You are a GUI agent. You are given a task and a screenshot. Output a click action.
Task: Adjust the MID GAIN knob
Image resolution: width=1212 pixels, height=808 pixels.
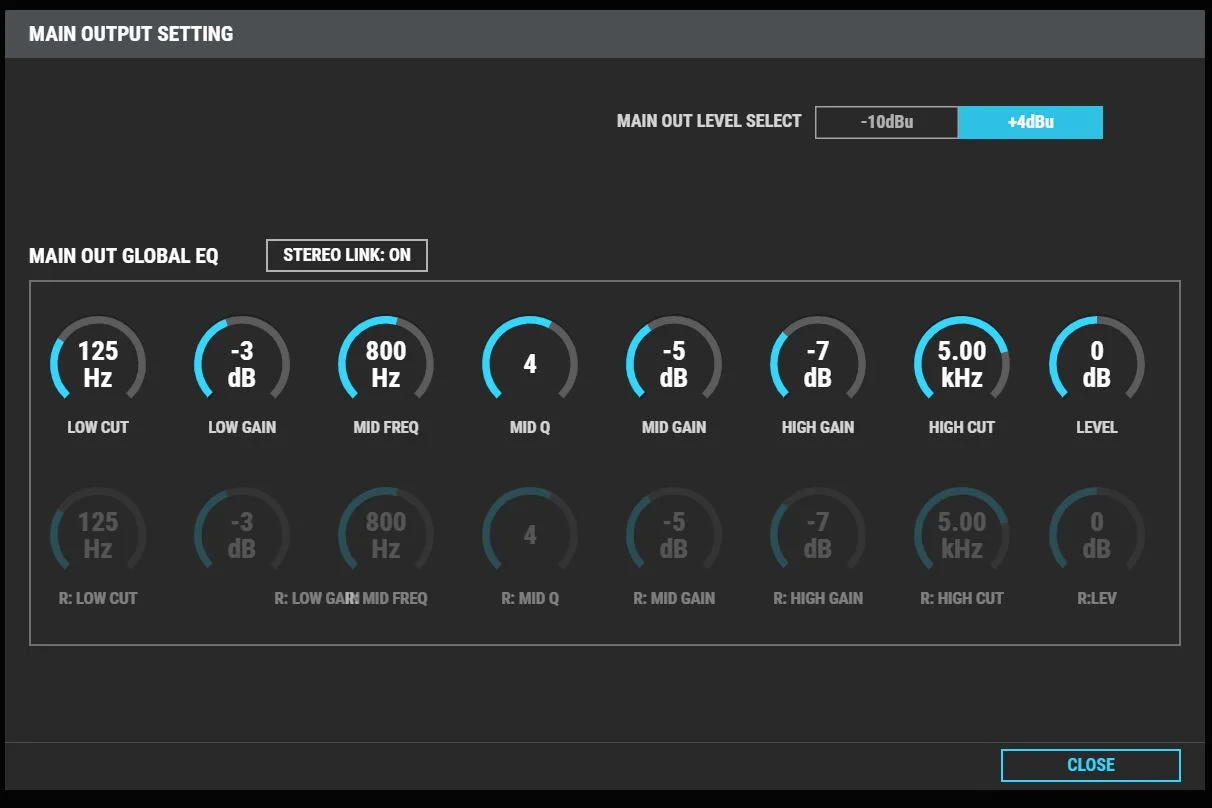(x=673, y=363)
